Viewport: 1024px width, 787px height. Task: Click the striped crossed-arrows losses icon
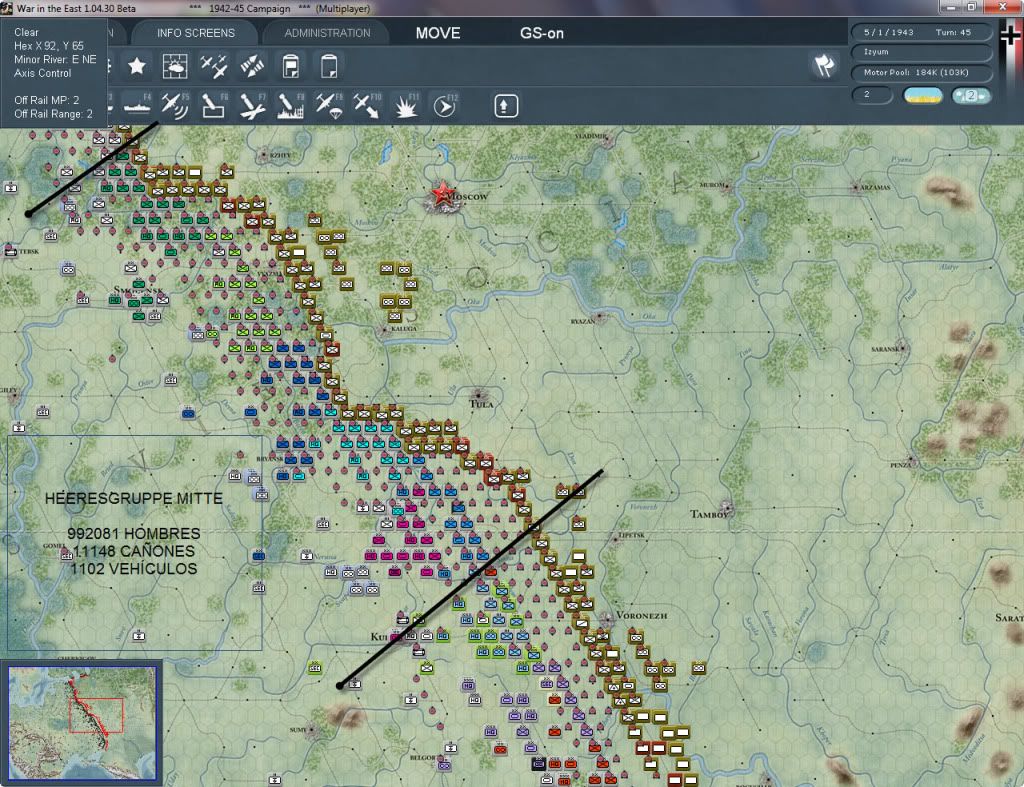tap(252, 66)
